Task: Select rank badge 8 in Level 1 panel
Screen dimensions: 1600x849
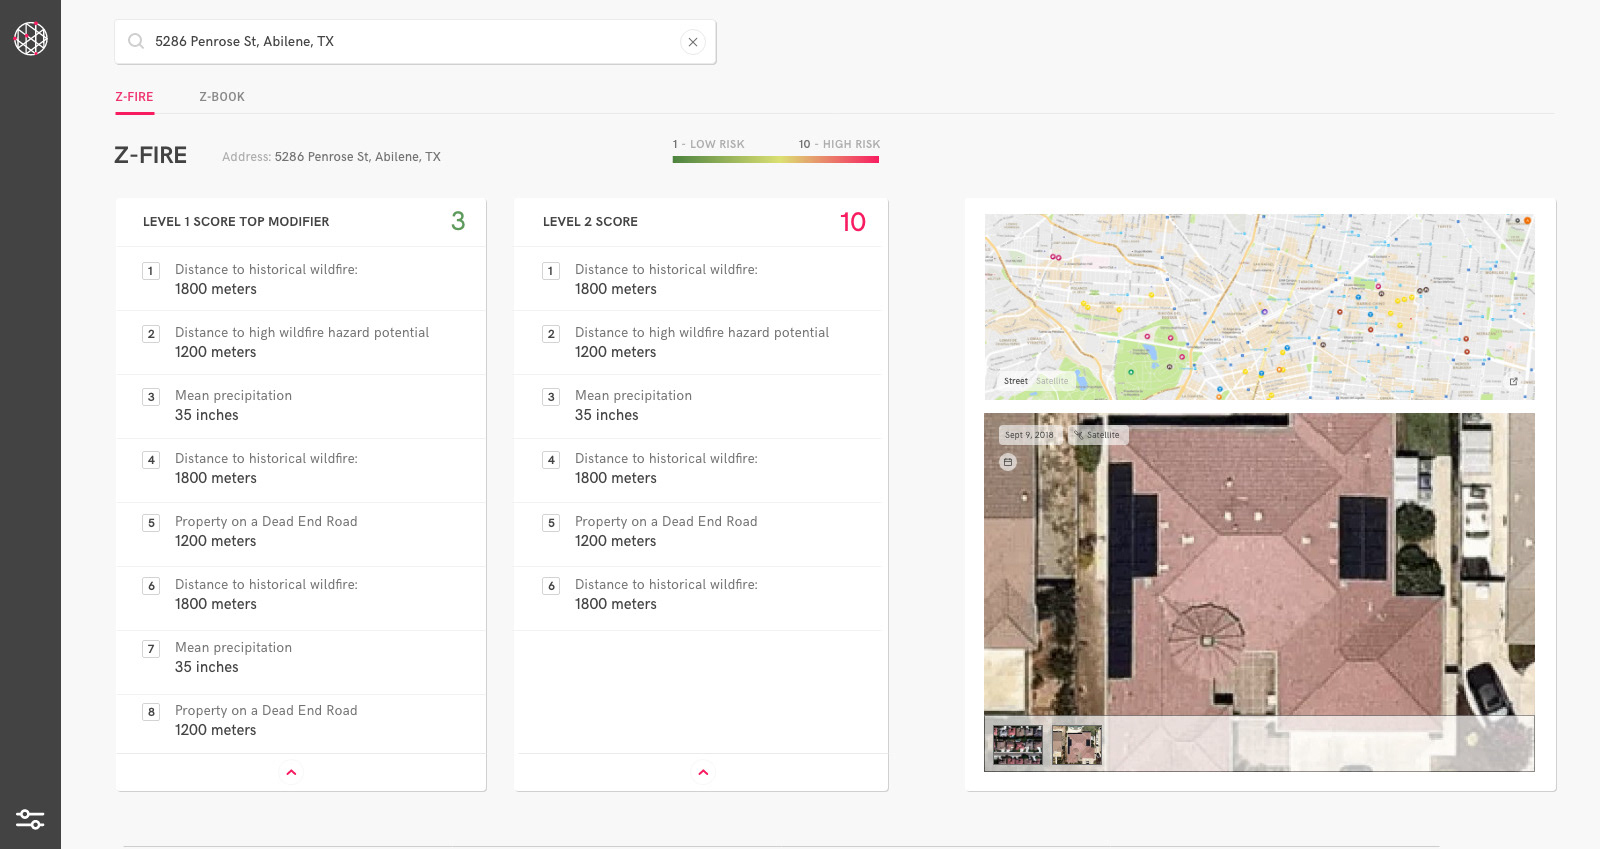Action: (151, 712)
